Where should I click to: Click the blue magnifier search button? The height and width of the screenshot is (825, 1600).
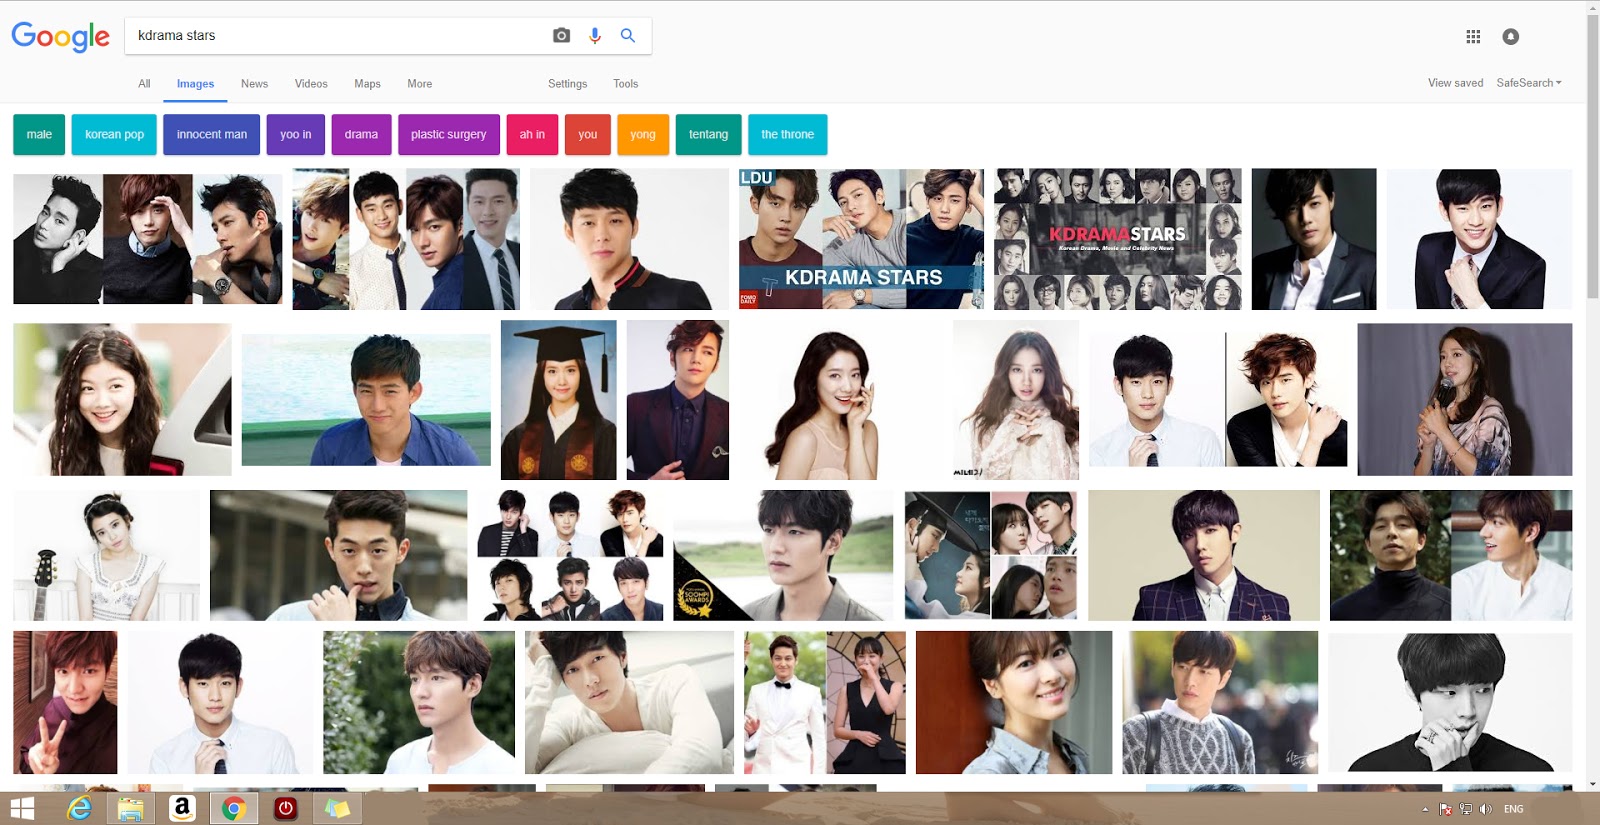pos(628,35)
